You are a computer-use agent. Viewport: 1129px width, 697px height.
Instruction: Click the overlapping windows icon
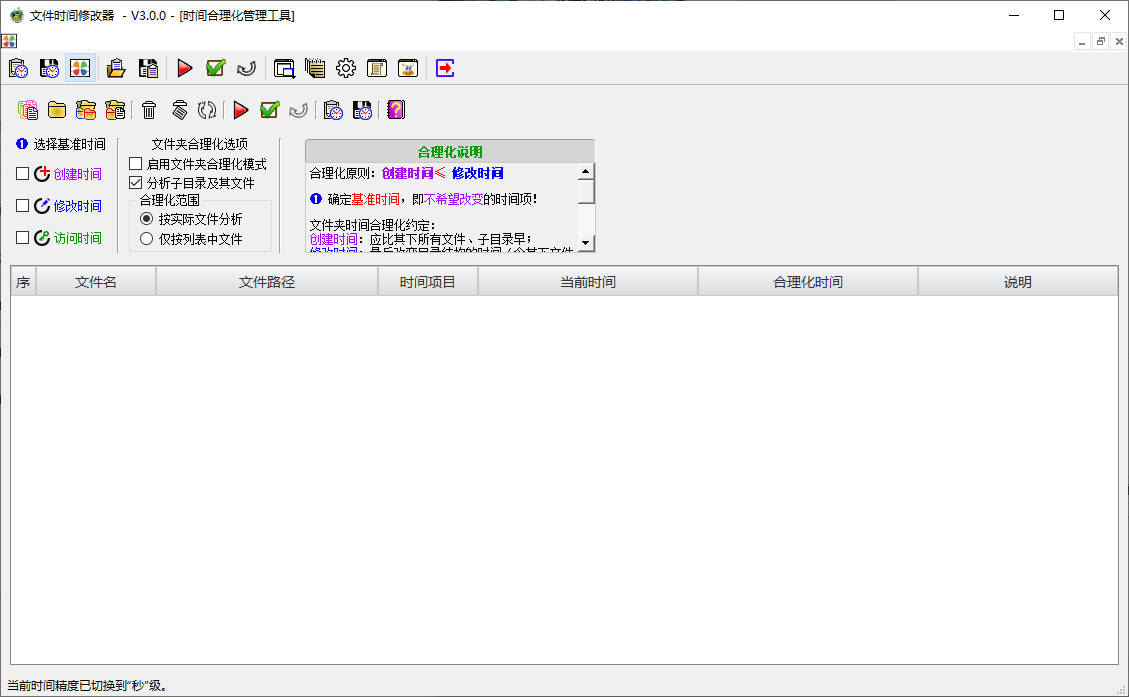284,68
